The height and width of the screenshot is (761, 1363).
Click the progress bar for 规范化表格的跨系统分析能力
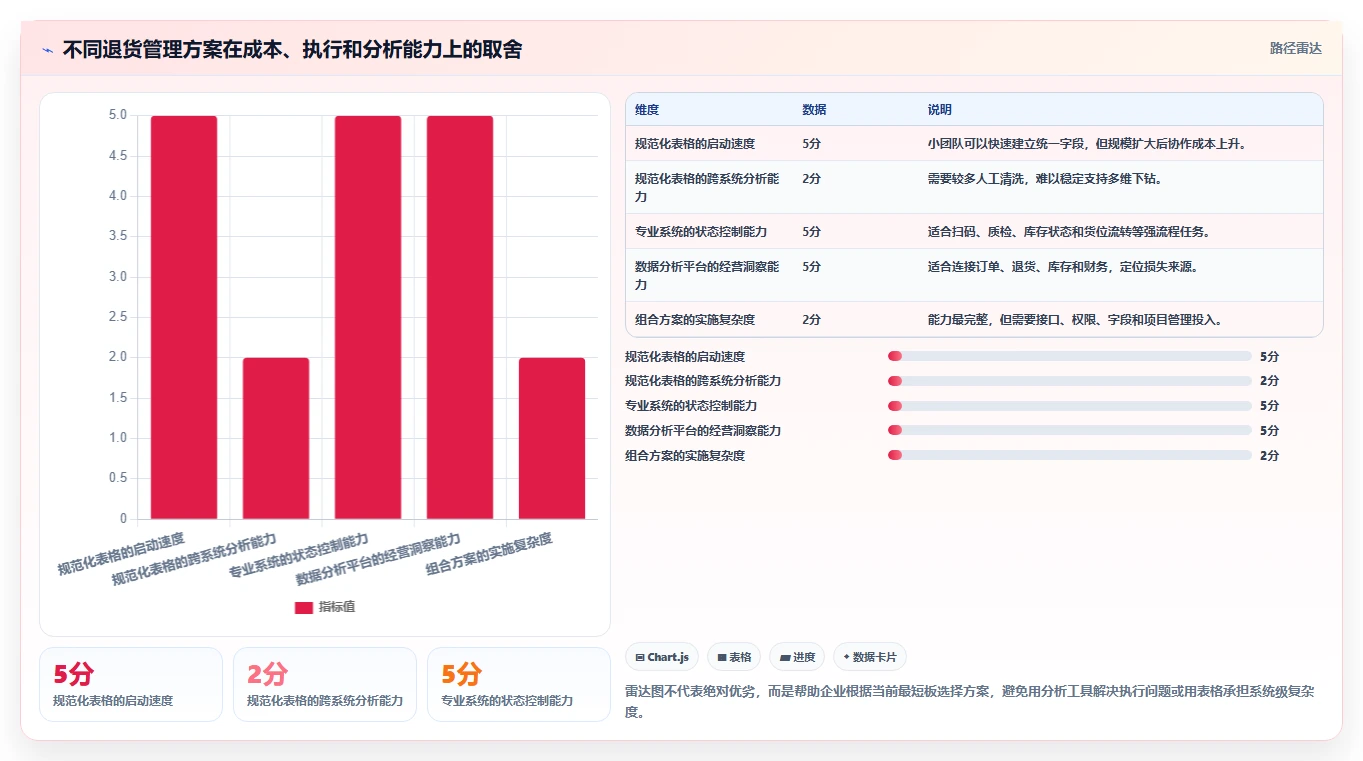pyautogui.click(x=1069, y=381)
